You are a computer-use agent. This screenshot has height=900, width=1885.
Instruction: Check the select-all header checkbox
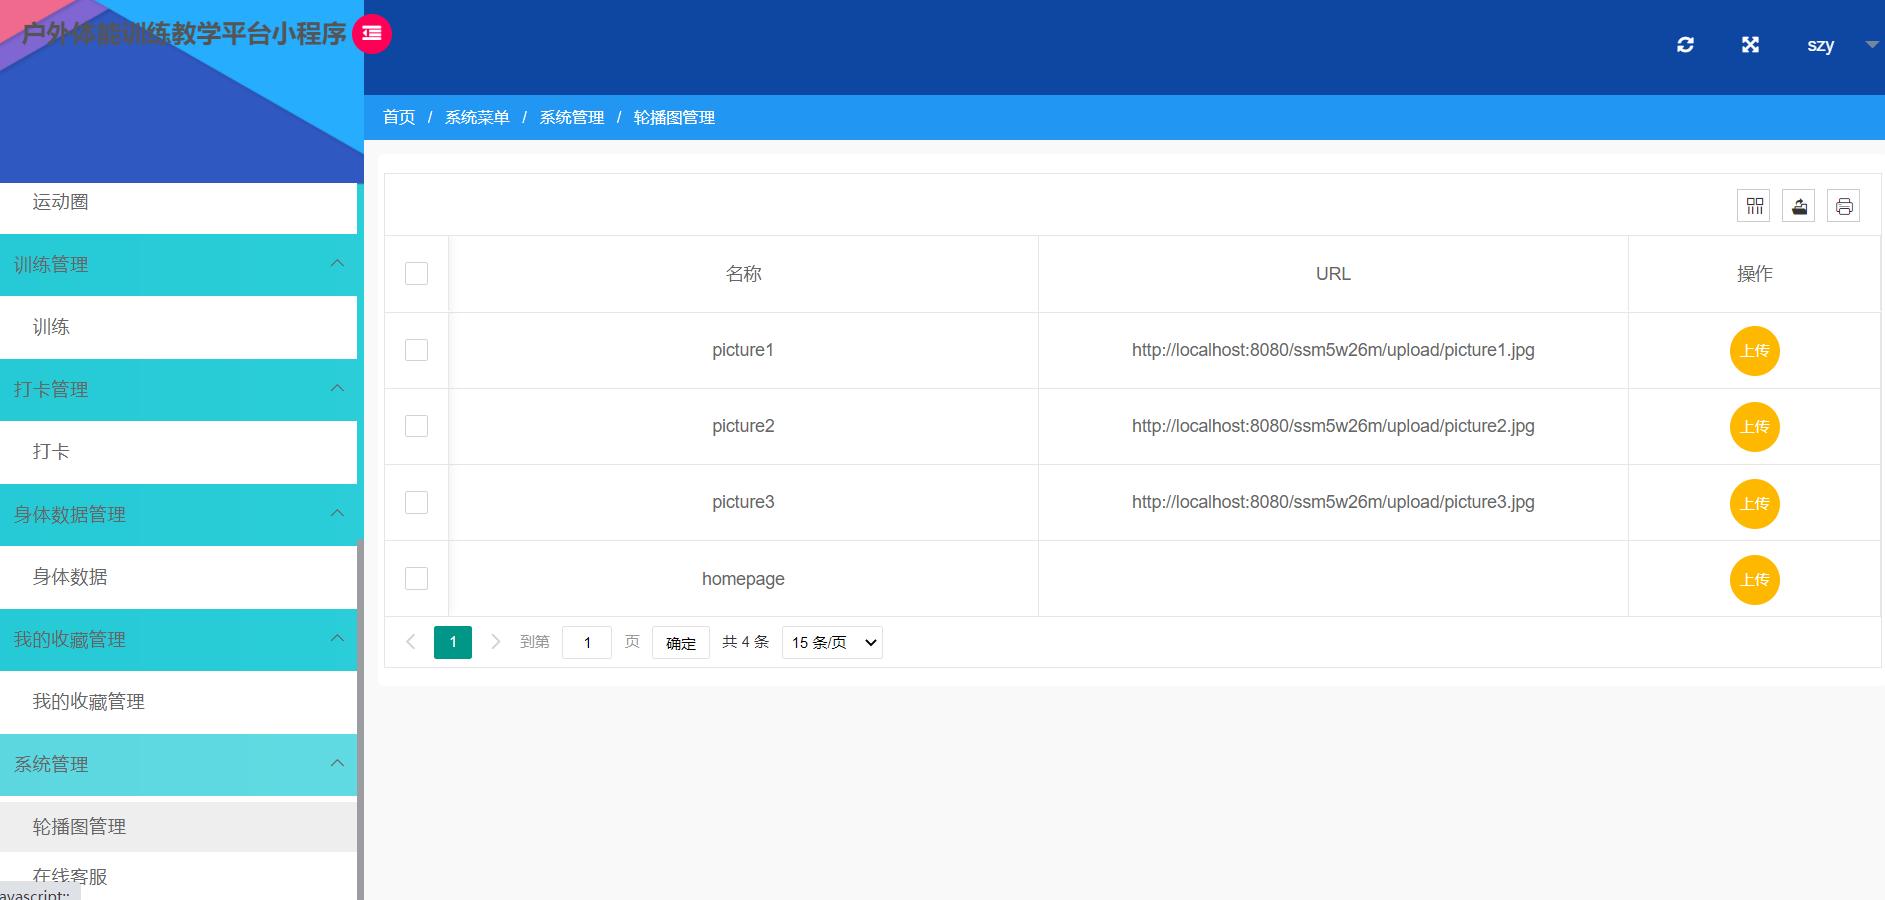pos(416,274)
